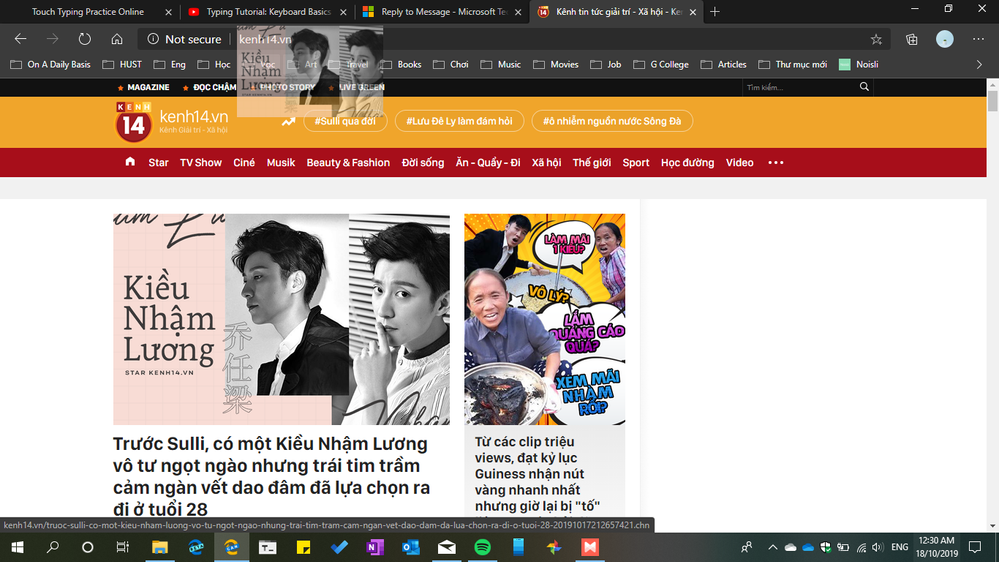Open volume control speaker icon

[x=878, y=547]
